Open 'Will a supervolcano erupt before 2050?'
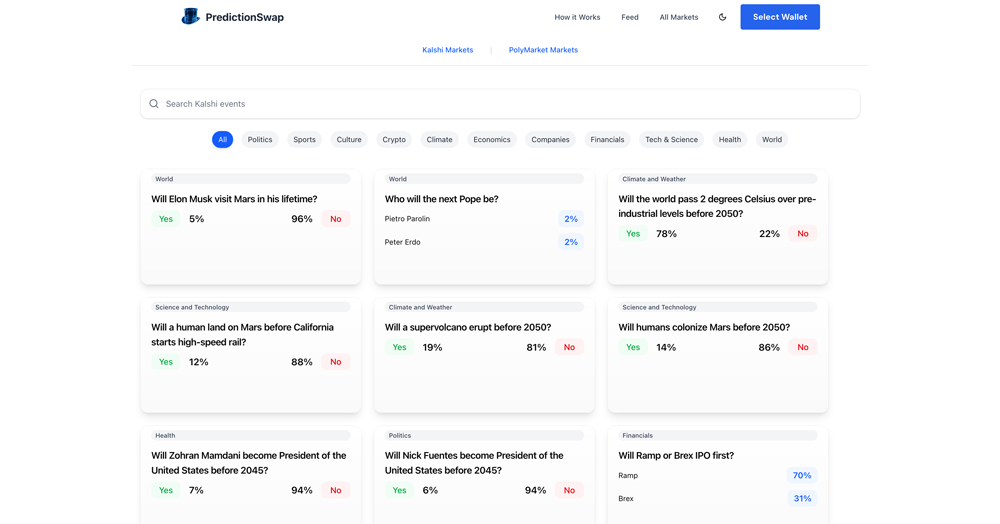The height and width of the screenshot is (524, 1000). point(467,327)
